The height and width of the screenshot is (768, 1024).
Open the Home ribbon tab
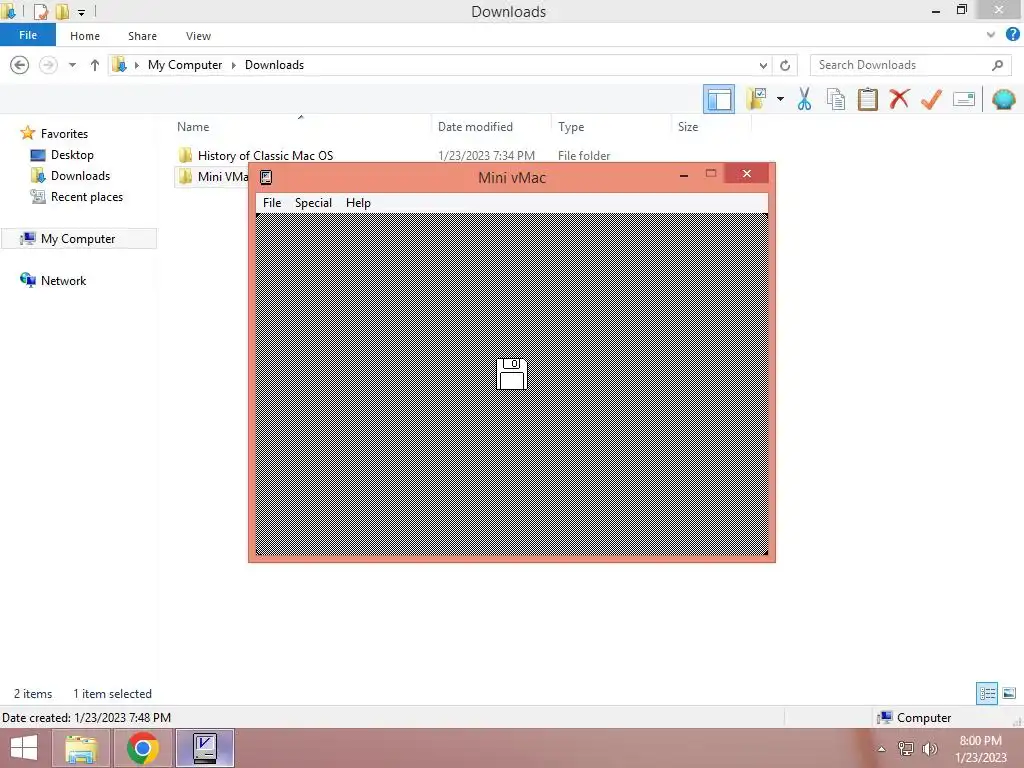[x=85, y=36]
